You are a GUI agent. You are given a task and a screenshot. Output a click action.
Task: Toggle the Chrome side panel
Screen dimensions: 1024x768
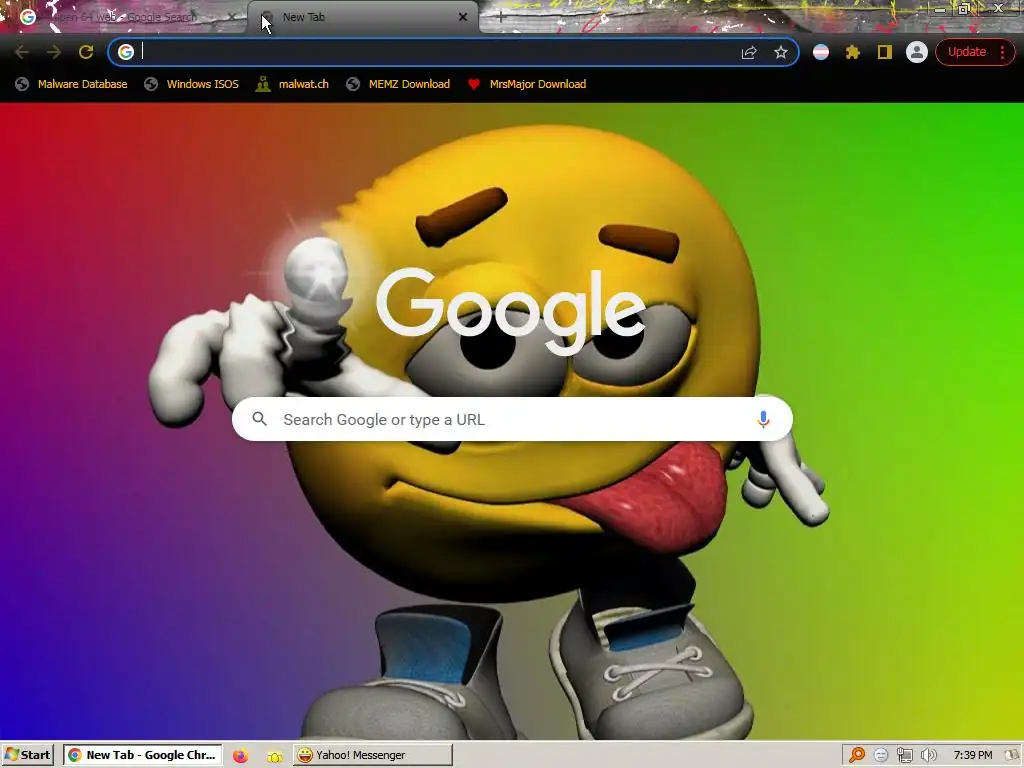[885, 52]
